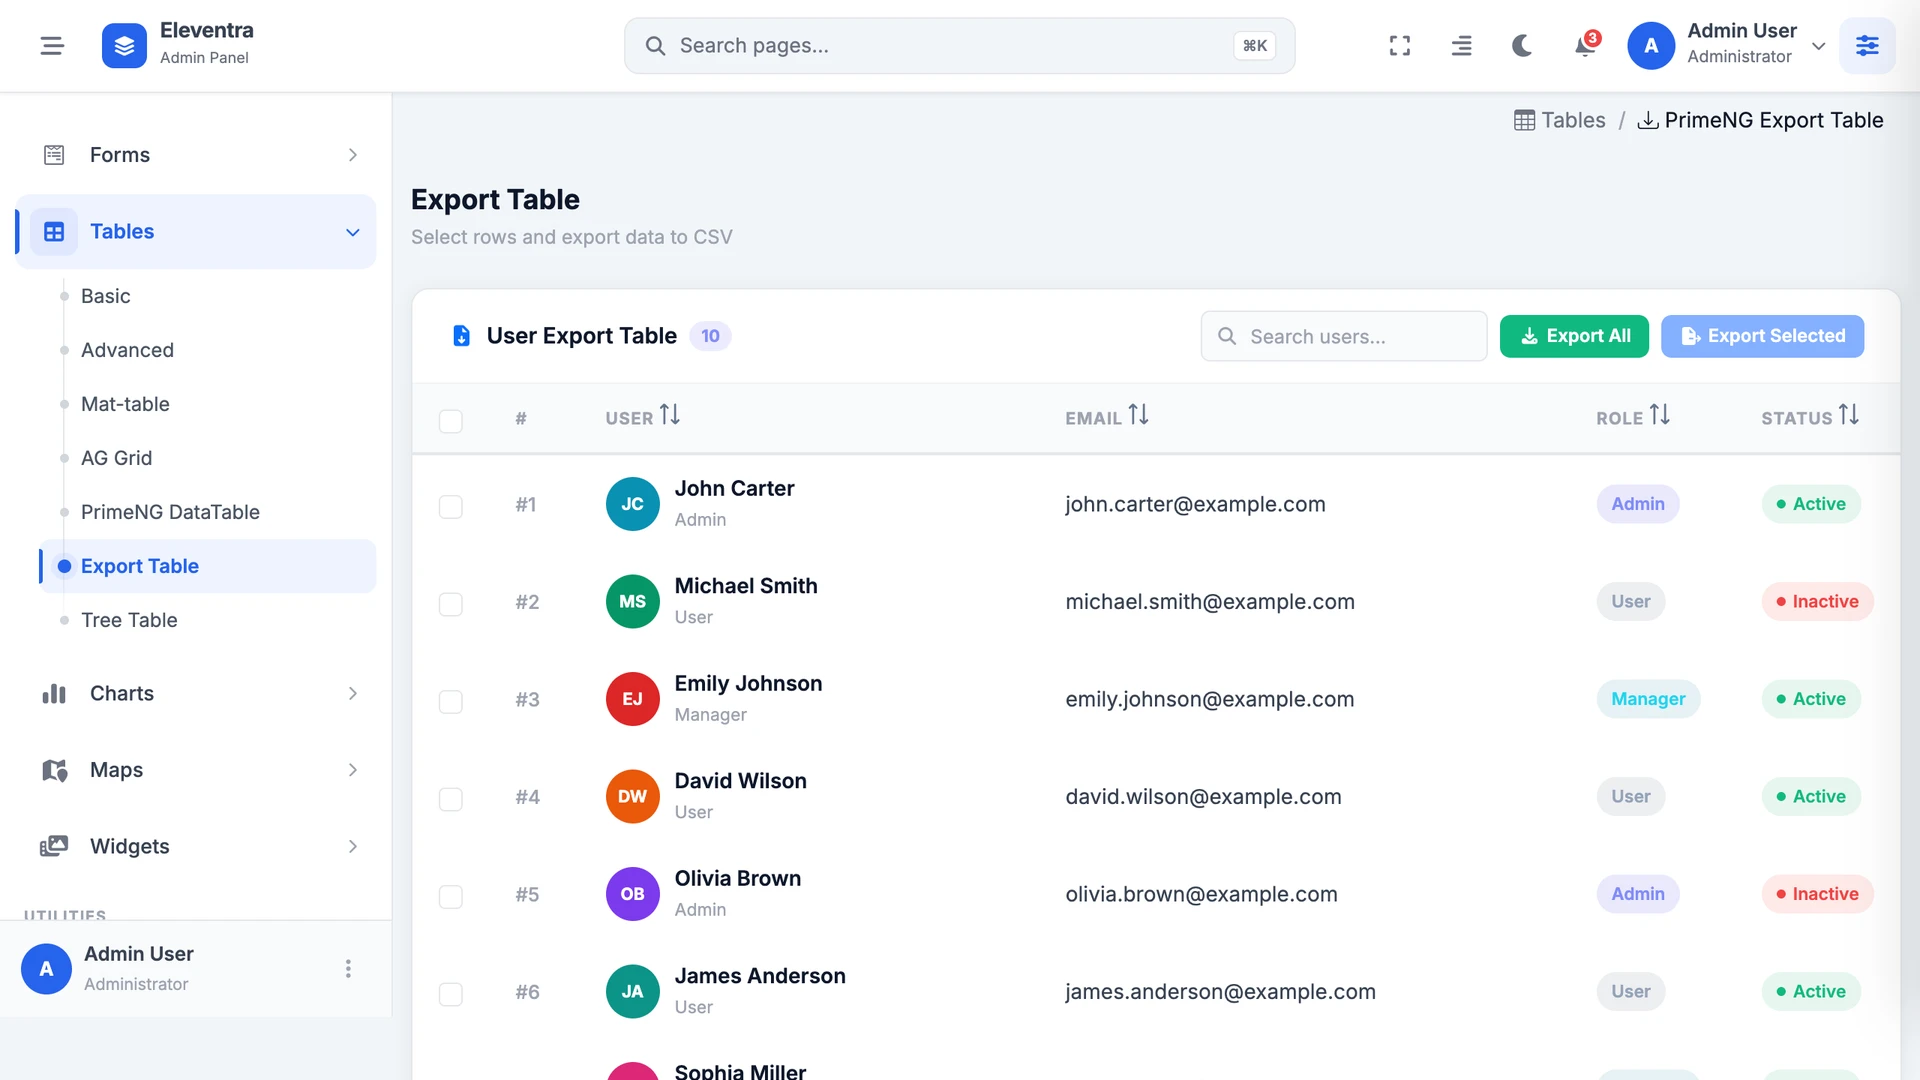Click the JA avatar for James Anderson
The height and width of the screenshot is (1080, 1920).
pos(632,992)
